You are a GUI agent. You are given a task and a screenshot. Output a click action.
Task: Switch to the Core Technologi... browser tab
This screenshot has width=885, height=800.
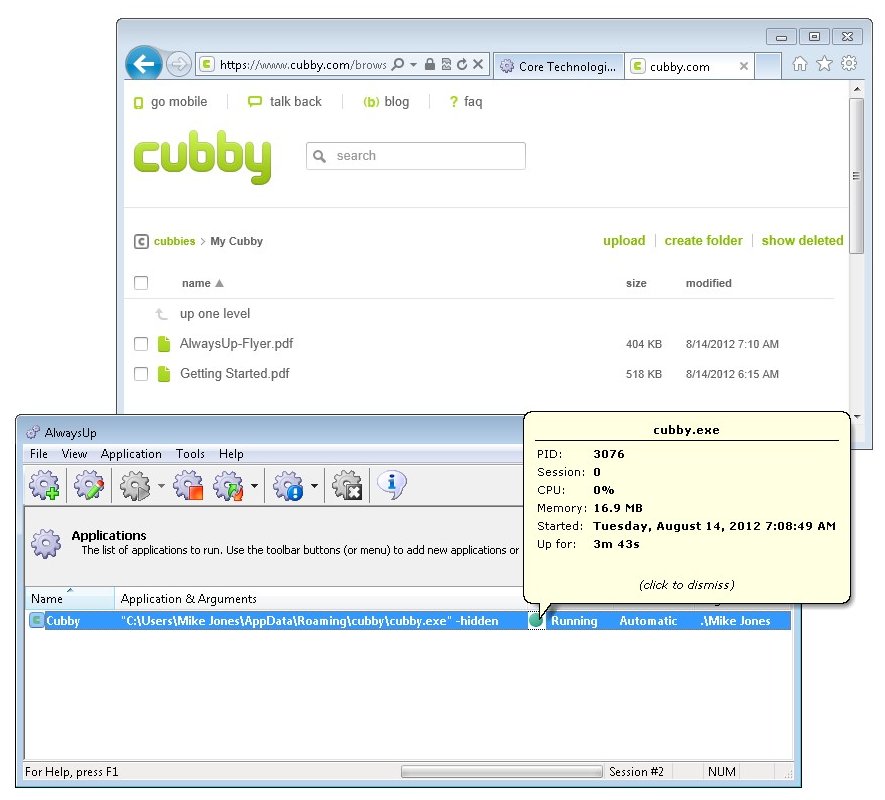pos(559,66)
